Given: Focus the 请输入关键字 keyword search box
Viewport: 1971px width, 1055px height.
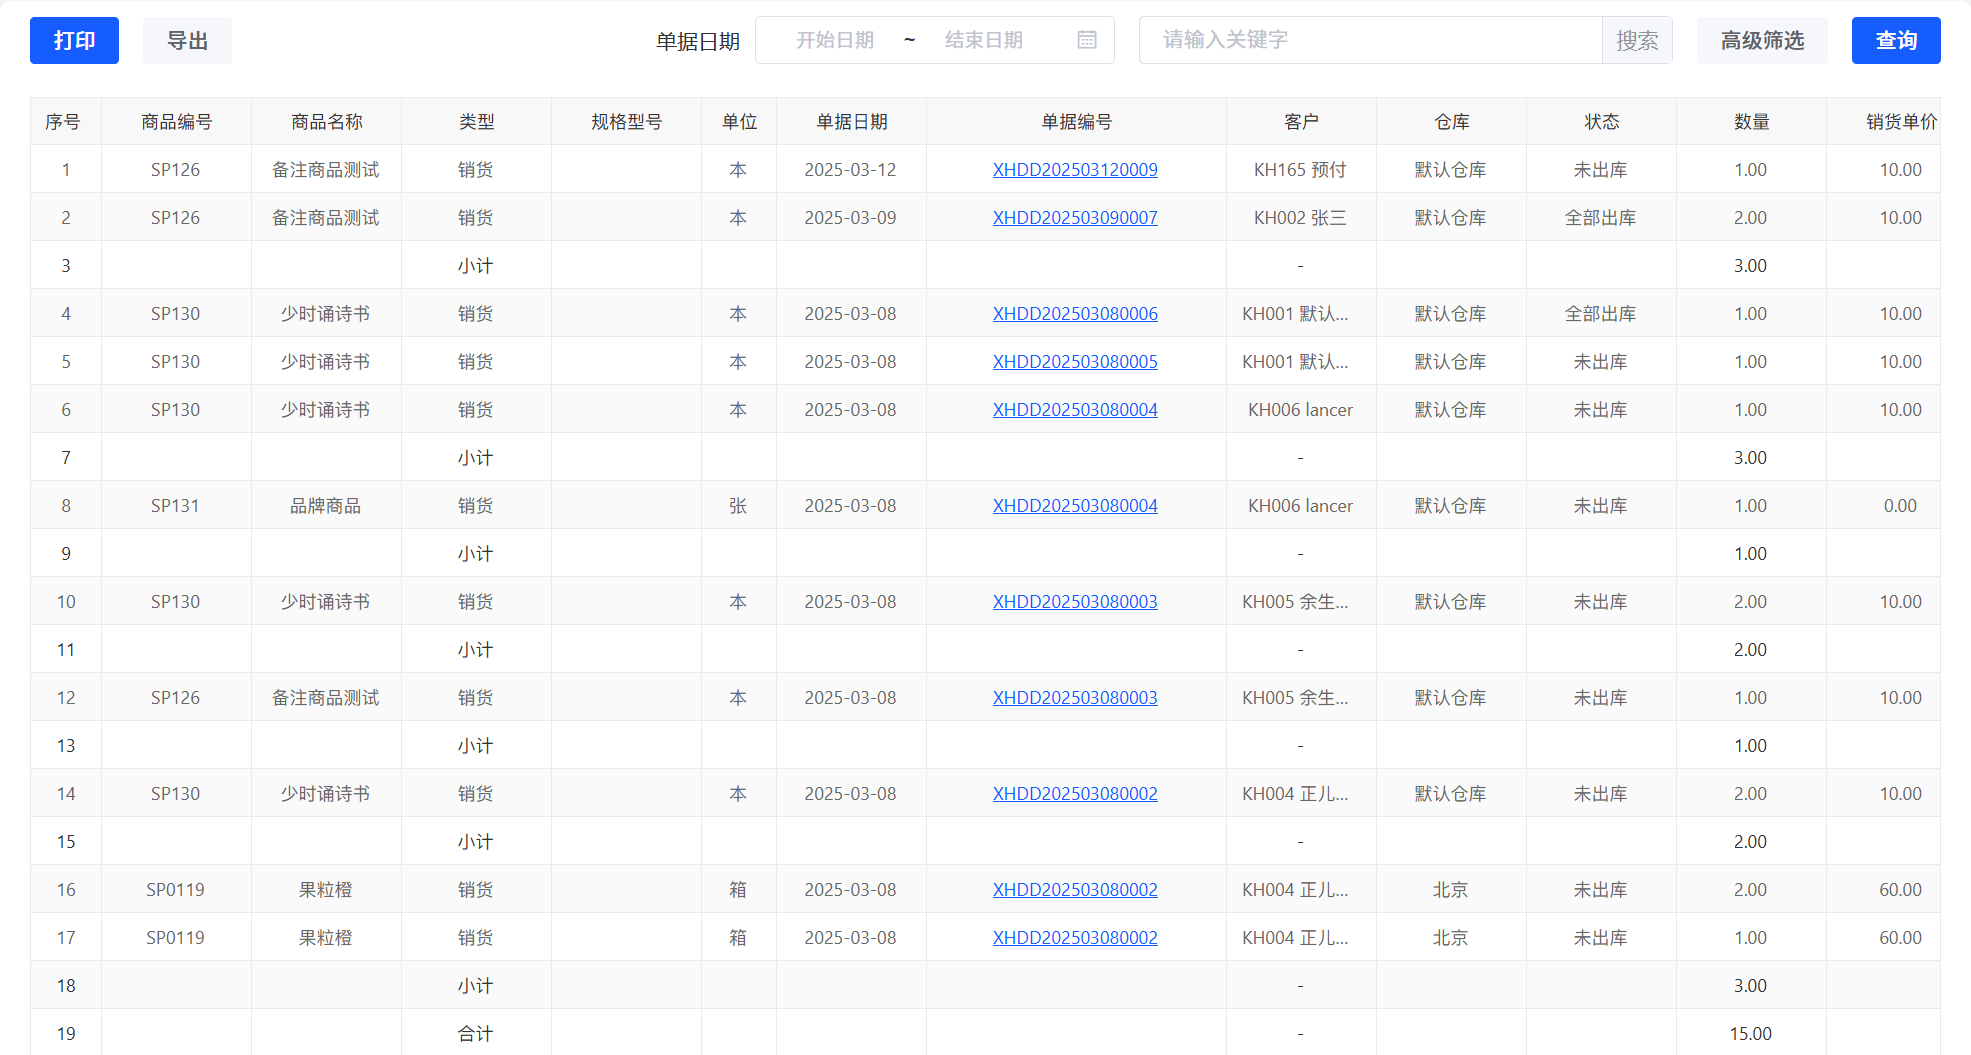Looking at the screenshot, I should [1370, 40].
